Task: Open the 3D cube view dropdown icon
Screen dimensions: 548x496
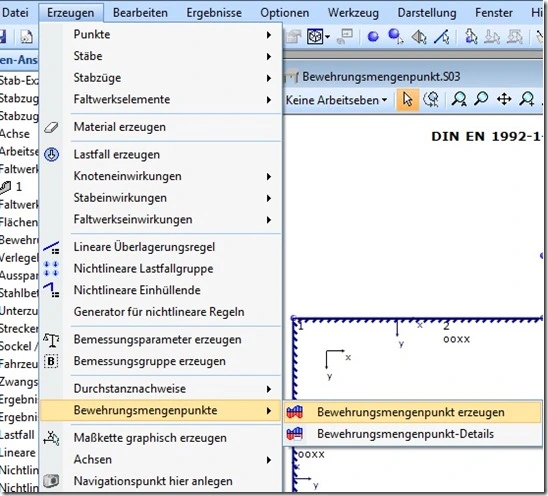Action: pyautogui.click(x=318, y=36)
